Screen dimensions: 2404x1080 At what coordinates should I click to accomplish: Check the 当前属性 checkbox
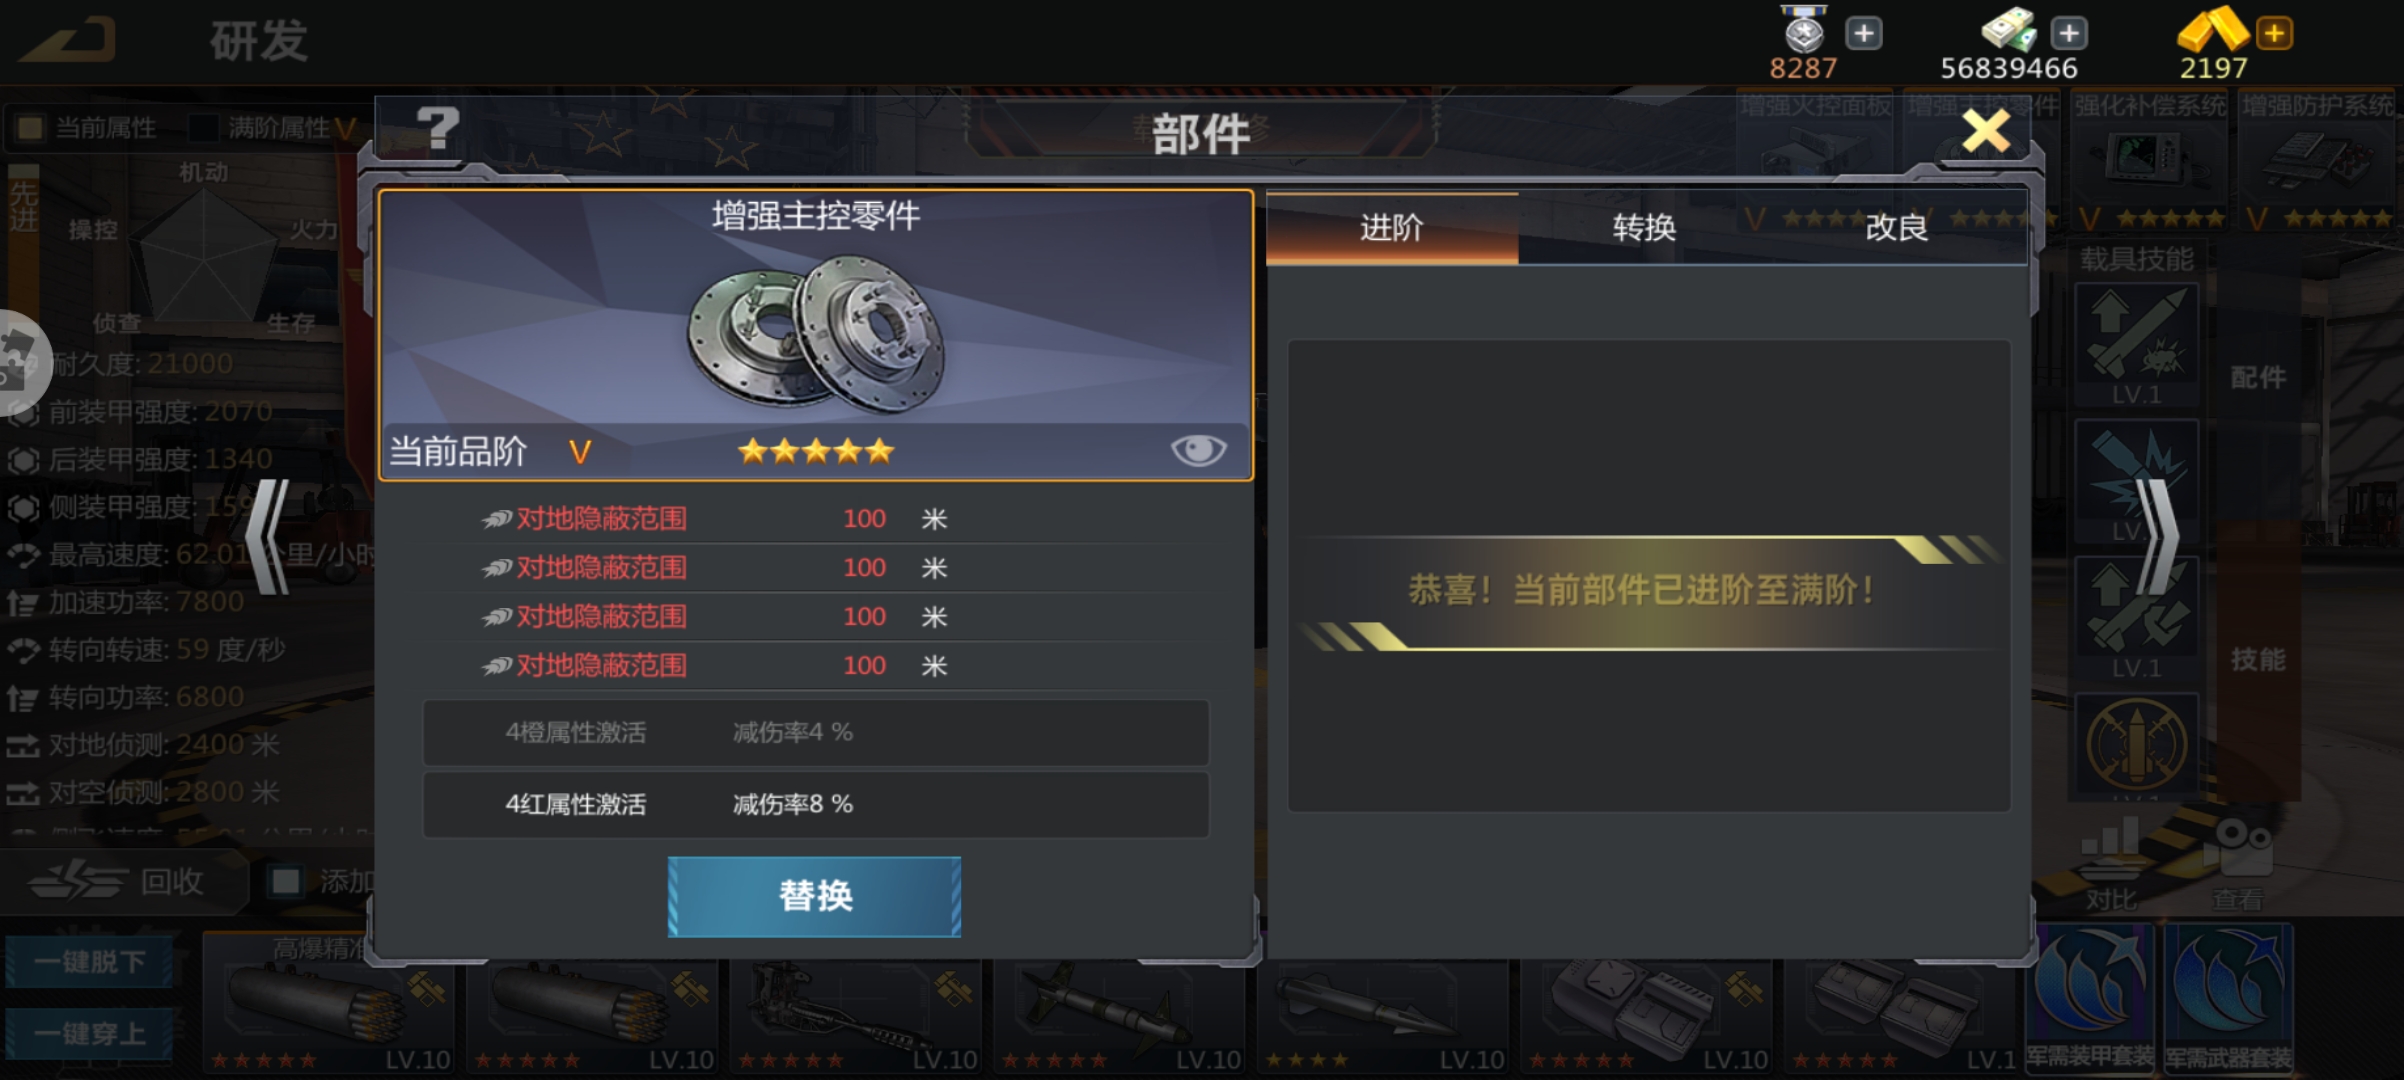31,128
